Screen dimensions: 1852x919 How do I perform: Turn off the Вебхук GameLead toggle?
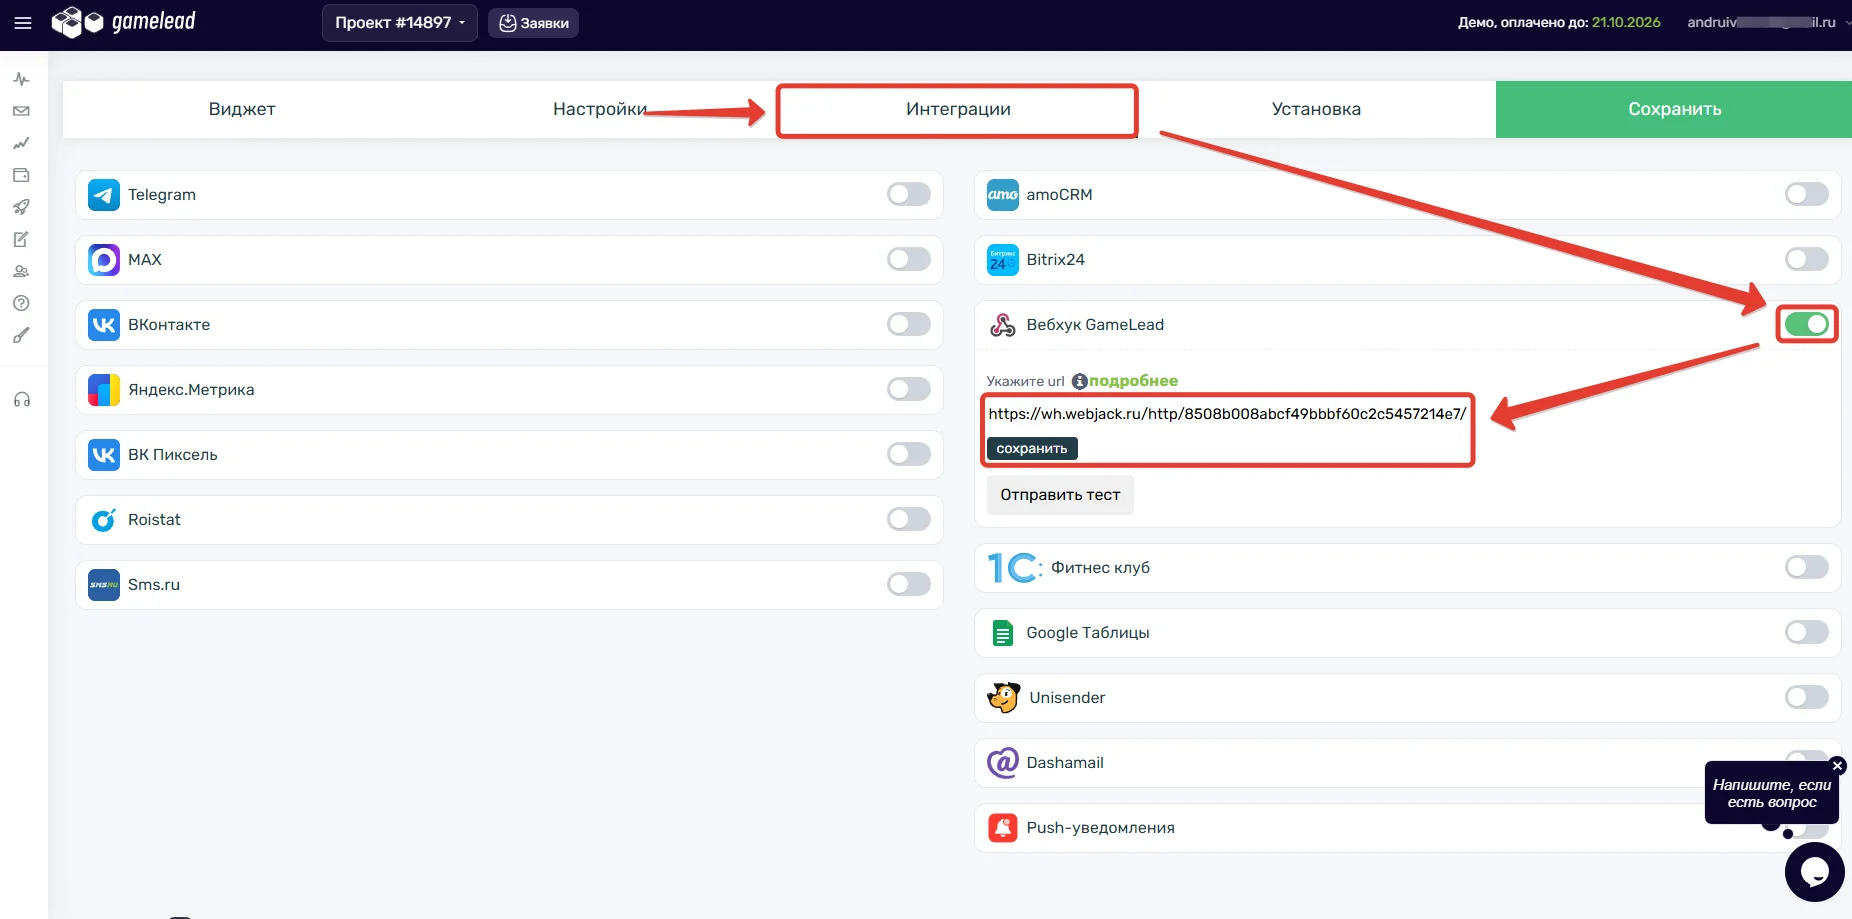tap(1807, 324)
